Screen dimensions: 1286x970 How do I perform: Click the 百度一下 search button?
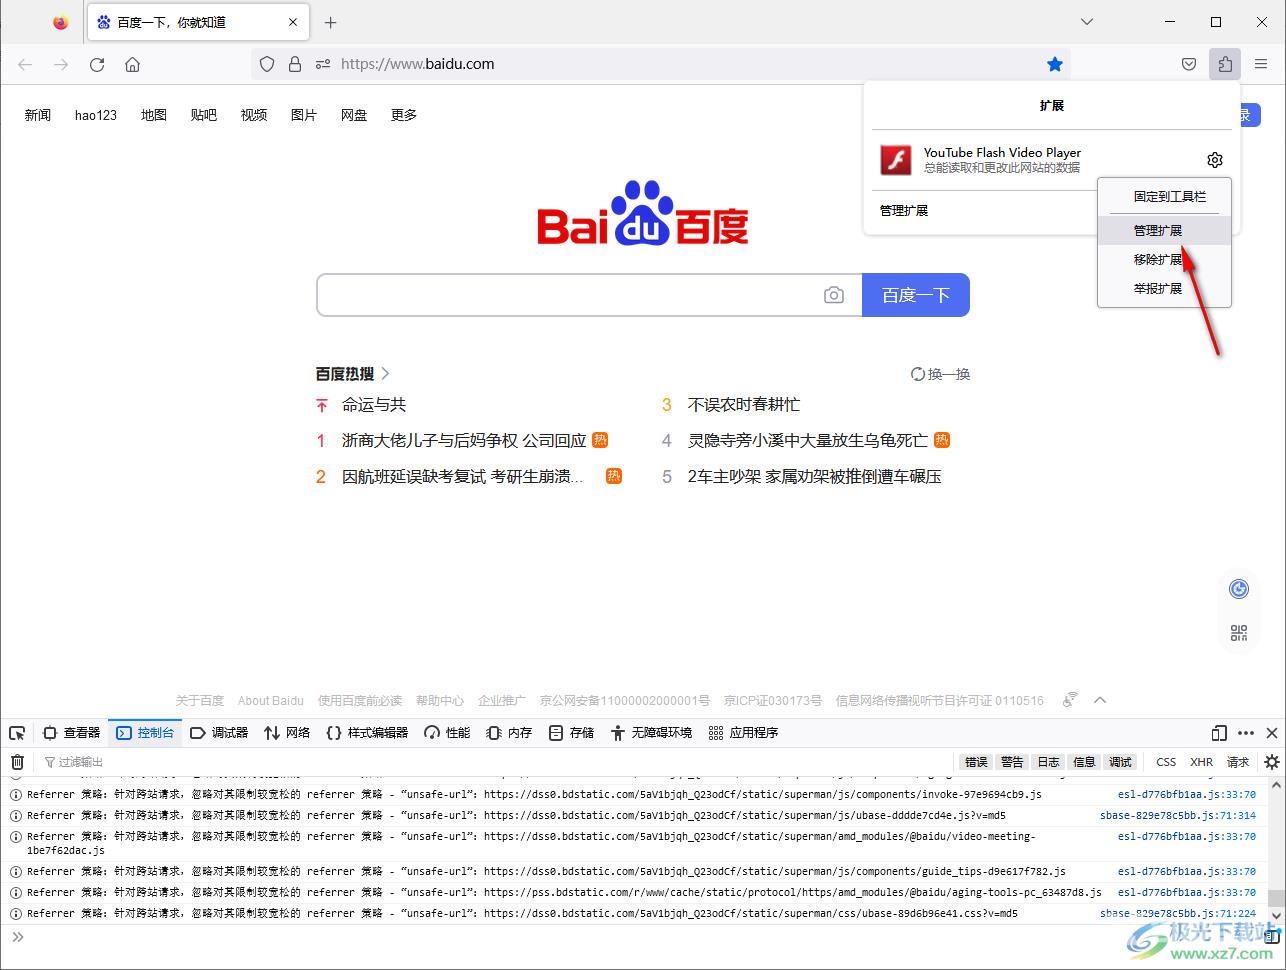point(916,295)
